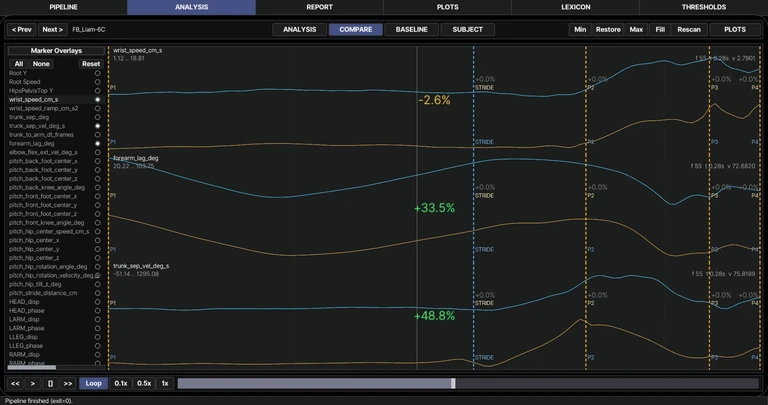The image size is (768, 405).
Task: Click the Max button
Action: pyautogui.click(x=636, y=29)
